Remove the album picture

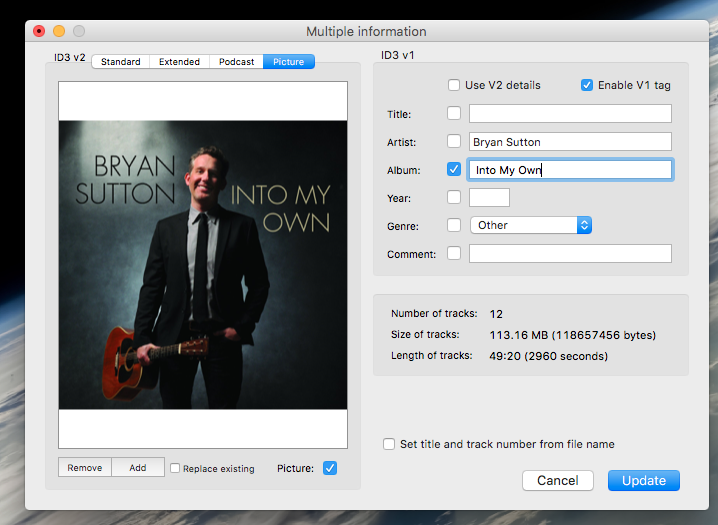click(85, 467)
